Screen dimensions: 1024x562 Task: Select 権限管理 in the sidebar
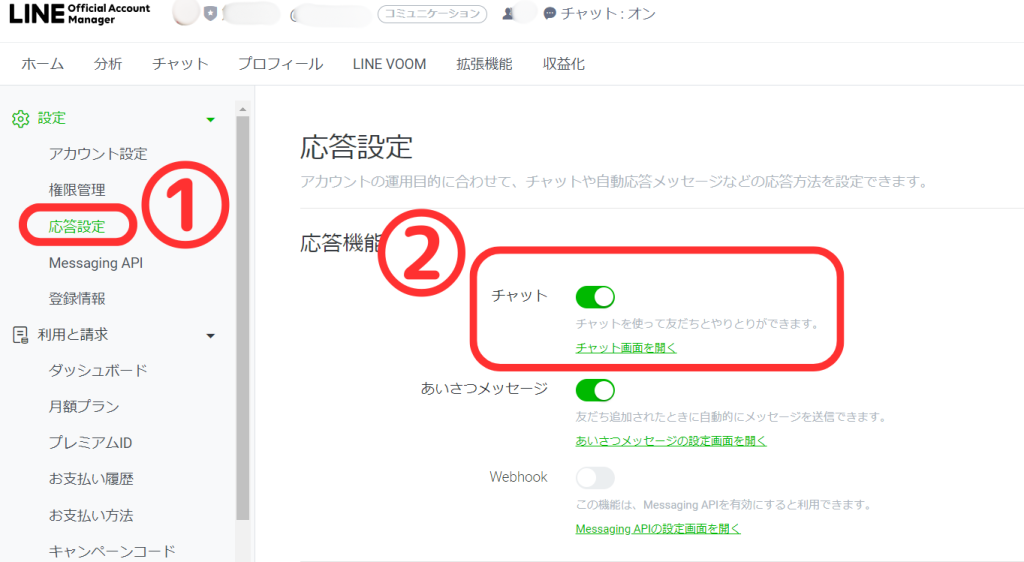point(77,190)
